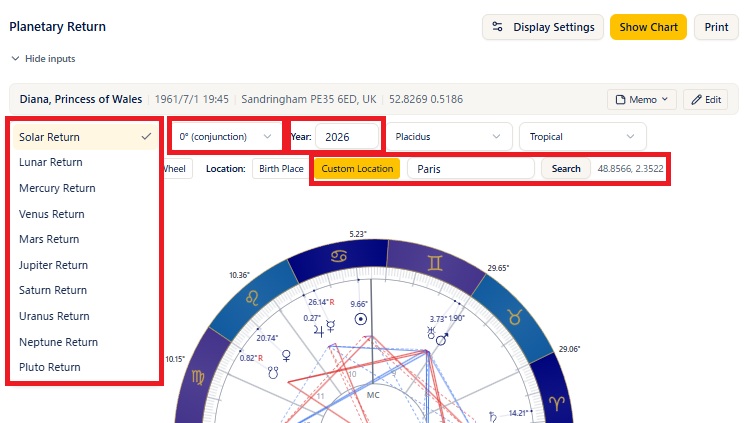The width and height of the screenshot is (746, 423).
Task: Click the pencil icon on Edit
Action: [x=697, y=99]
